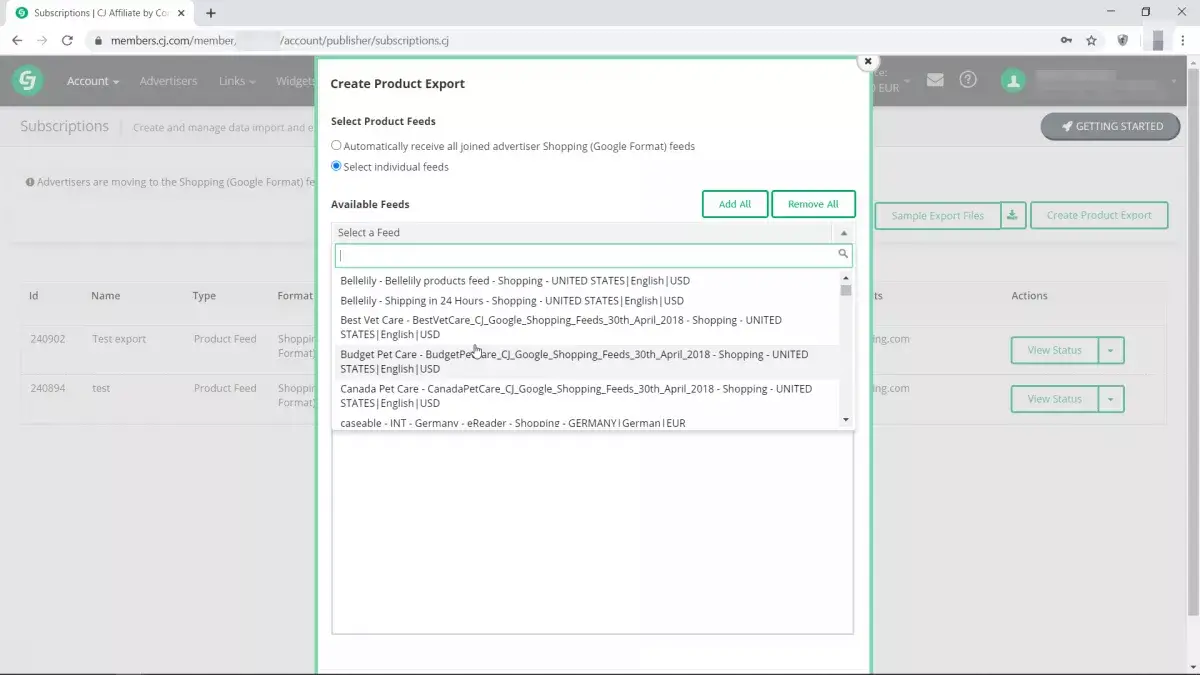
Task: Close the Create Product Export dialog
Action: click(868, 62)
